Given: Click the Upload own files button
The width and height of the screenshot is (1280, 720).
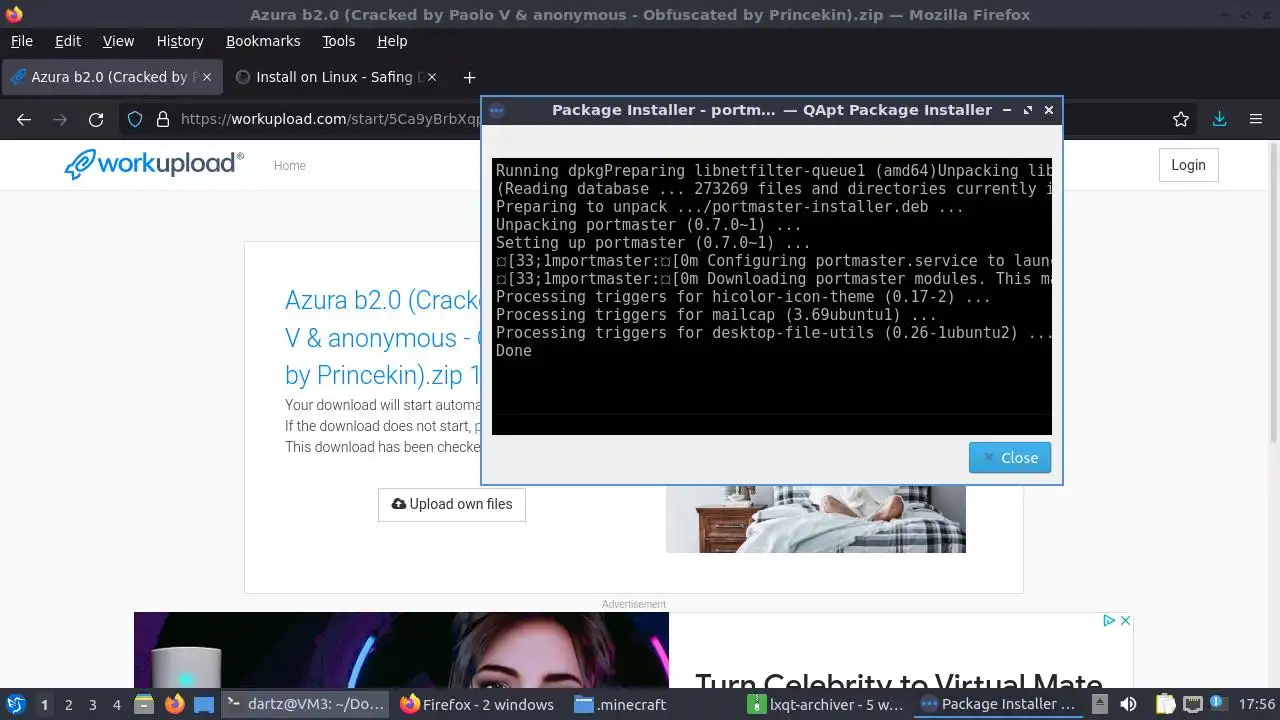Looking at the screenshot, I should 452,504.
